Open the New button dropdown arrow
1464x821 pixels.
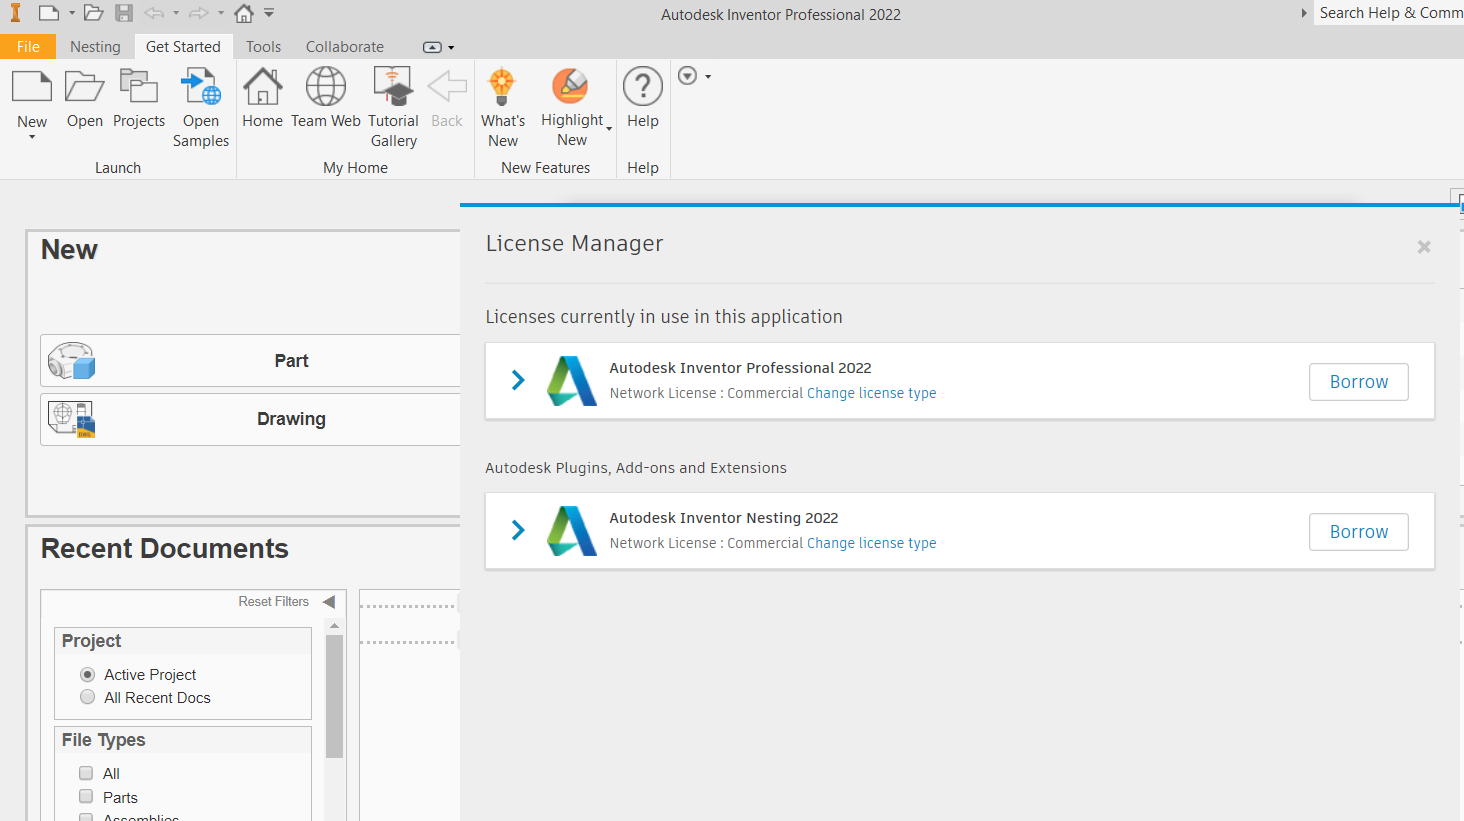point(32,137)
